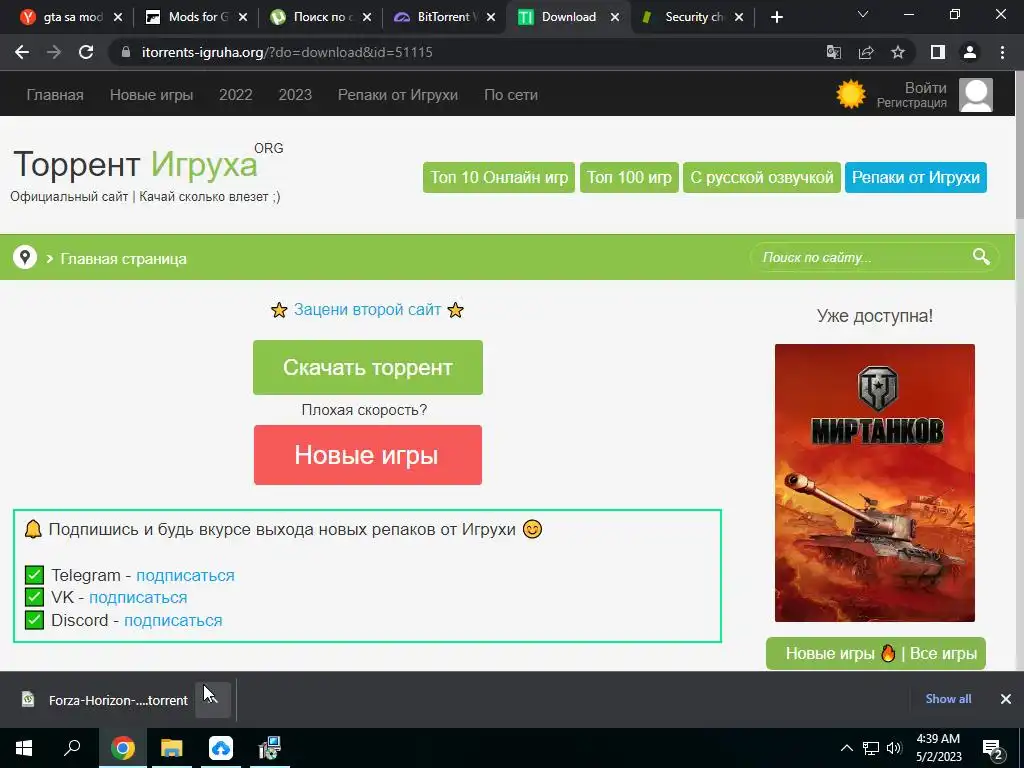Image resolution: width=1024 pixels, height=768 pixels.
Task: Open the 2022 nav item
Action: point(236,95)
